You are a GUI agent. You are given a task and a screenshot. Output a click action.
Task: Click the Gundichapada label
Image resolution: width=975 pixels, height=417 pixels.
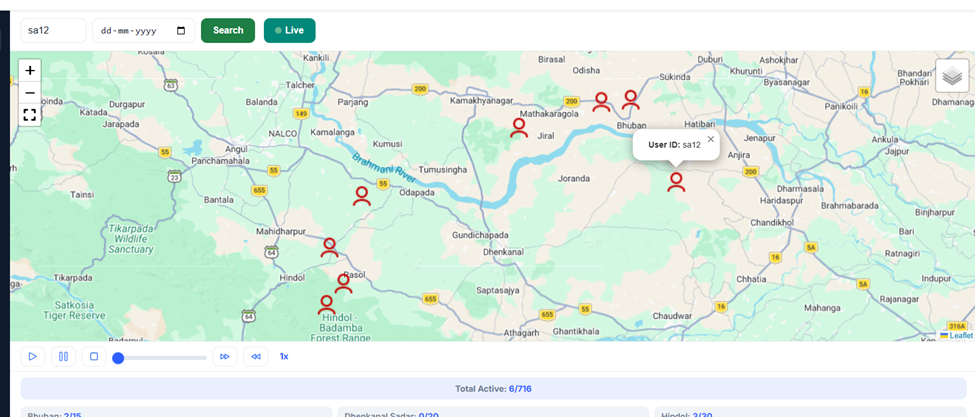pyautogui.click(x=481, y=235)
